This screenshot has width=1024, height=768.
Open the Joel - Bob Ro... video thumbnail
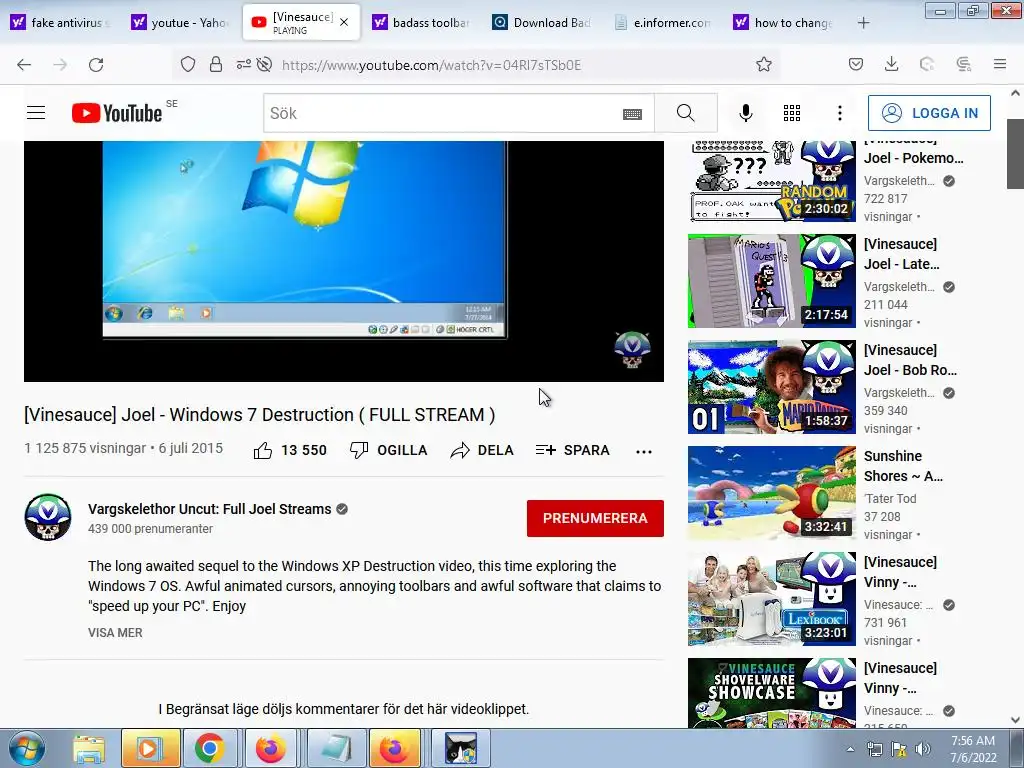click(771, 387)
